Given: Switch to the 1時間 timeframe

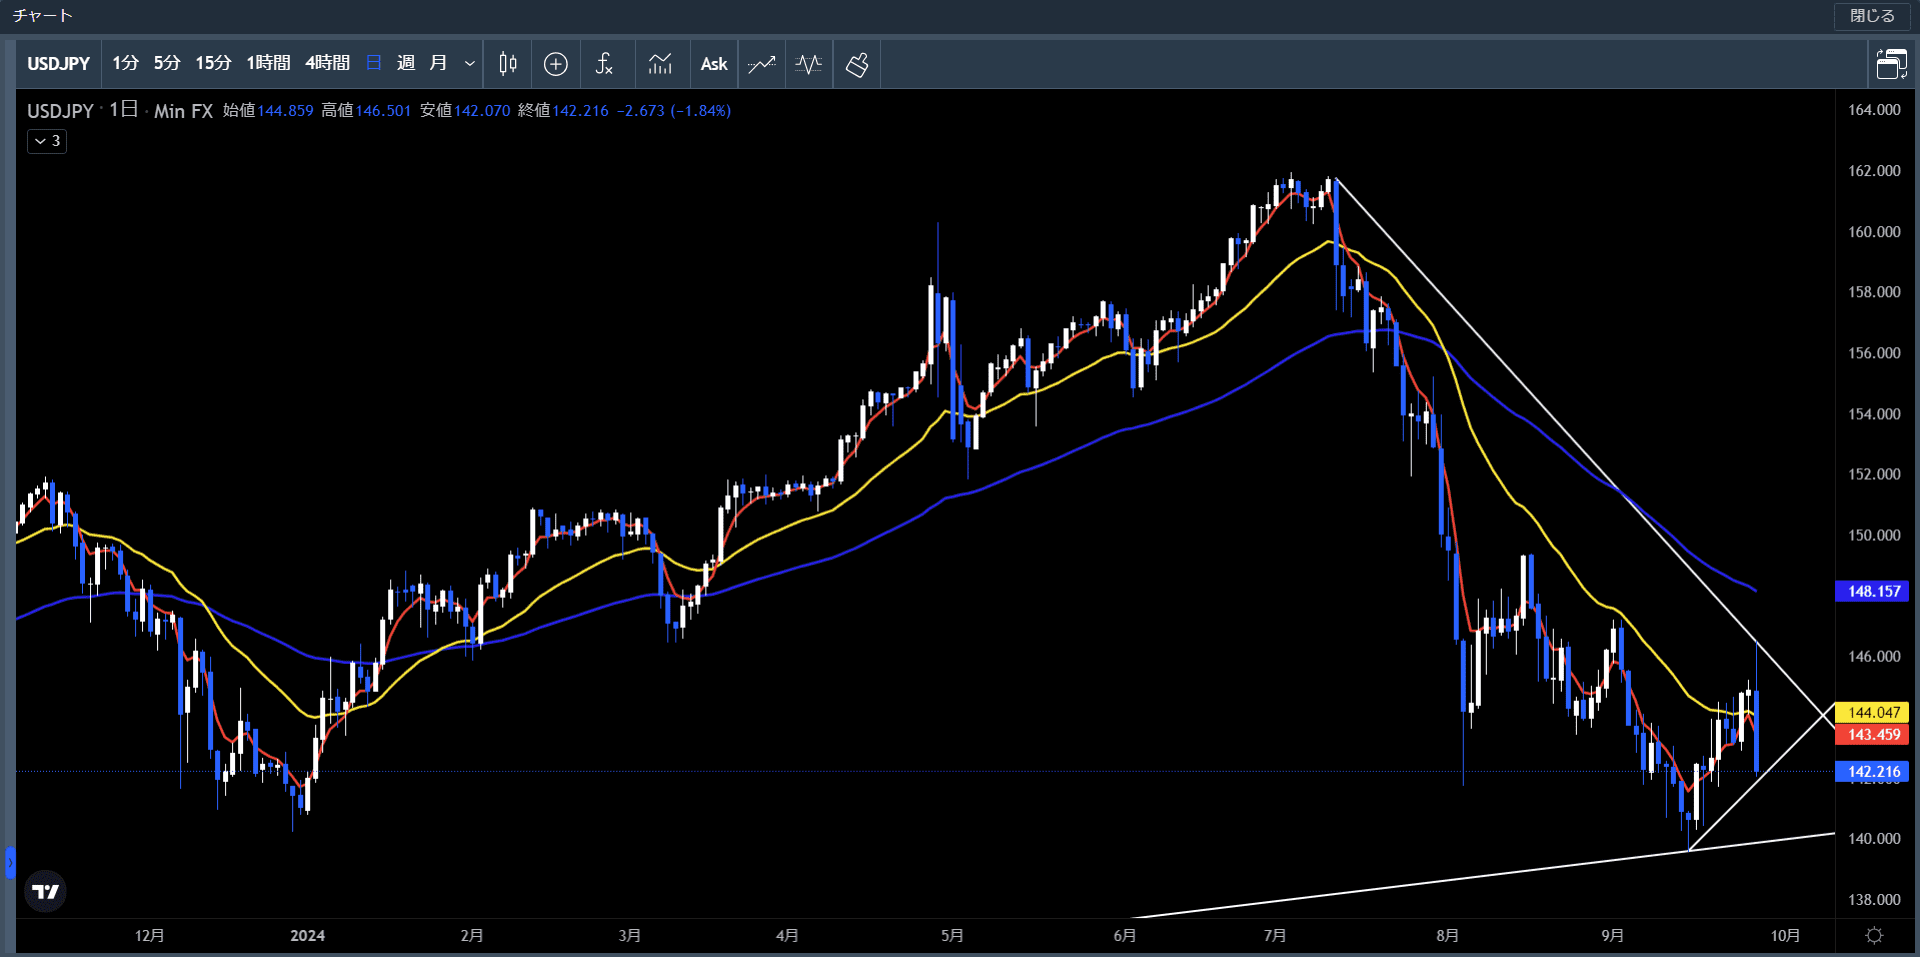Looking at the screenshot, I should click(x=269, y=63).
